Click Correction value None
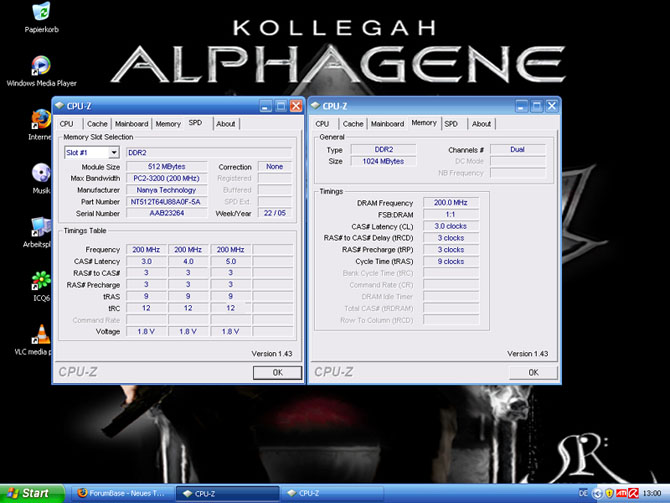 point(275,167)
